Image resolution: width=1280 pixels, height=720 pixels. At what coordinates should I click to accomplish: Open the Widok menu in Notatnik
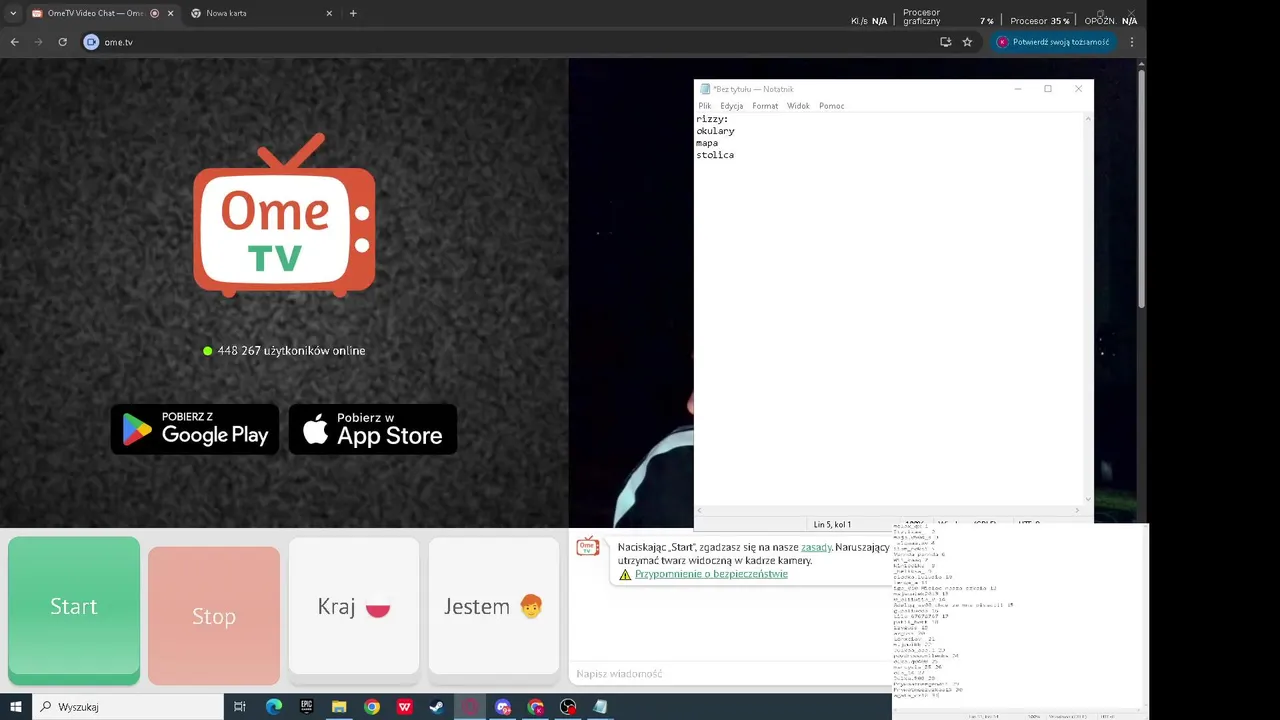[798, 106]
